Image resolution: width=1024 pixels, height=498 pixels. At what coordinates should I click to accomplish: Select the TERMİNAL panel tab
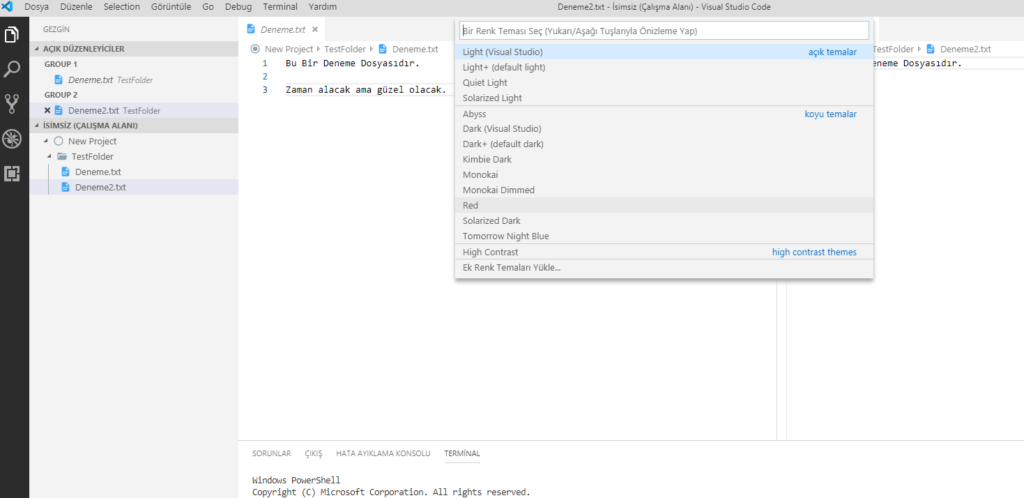[x=462, y=453]
